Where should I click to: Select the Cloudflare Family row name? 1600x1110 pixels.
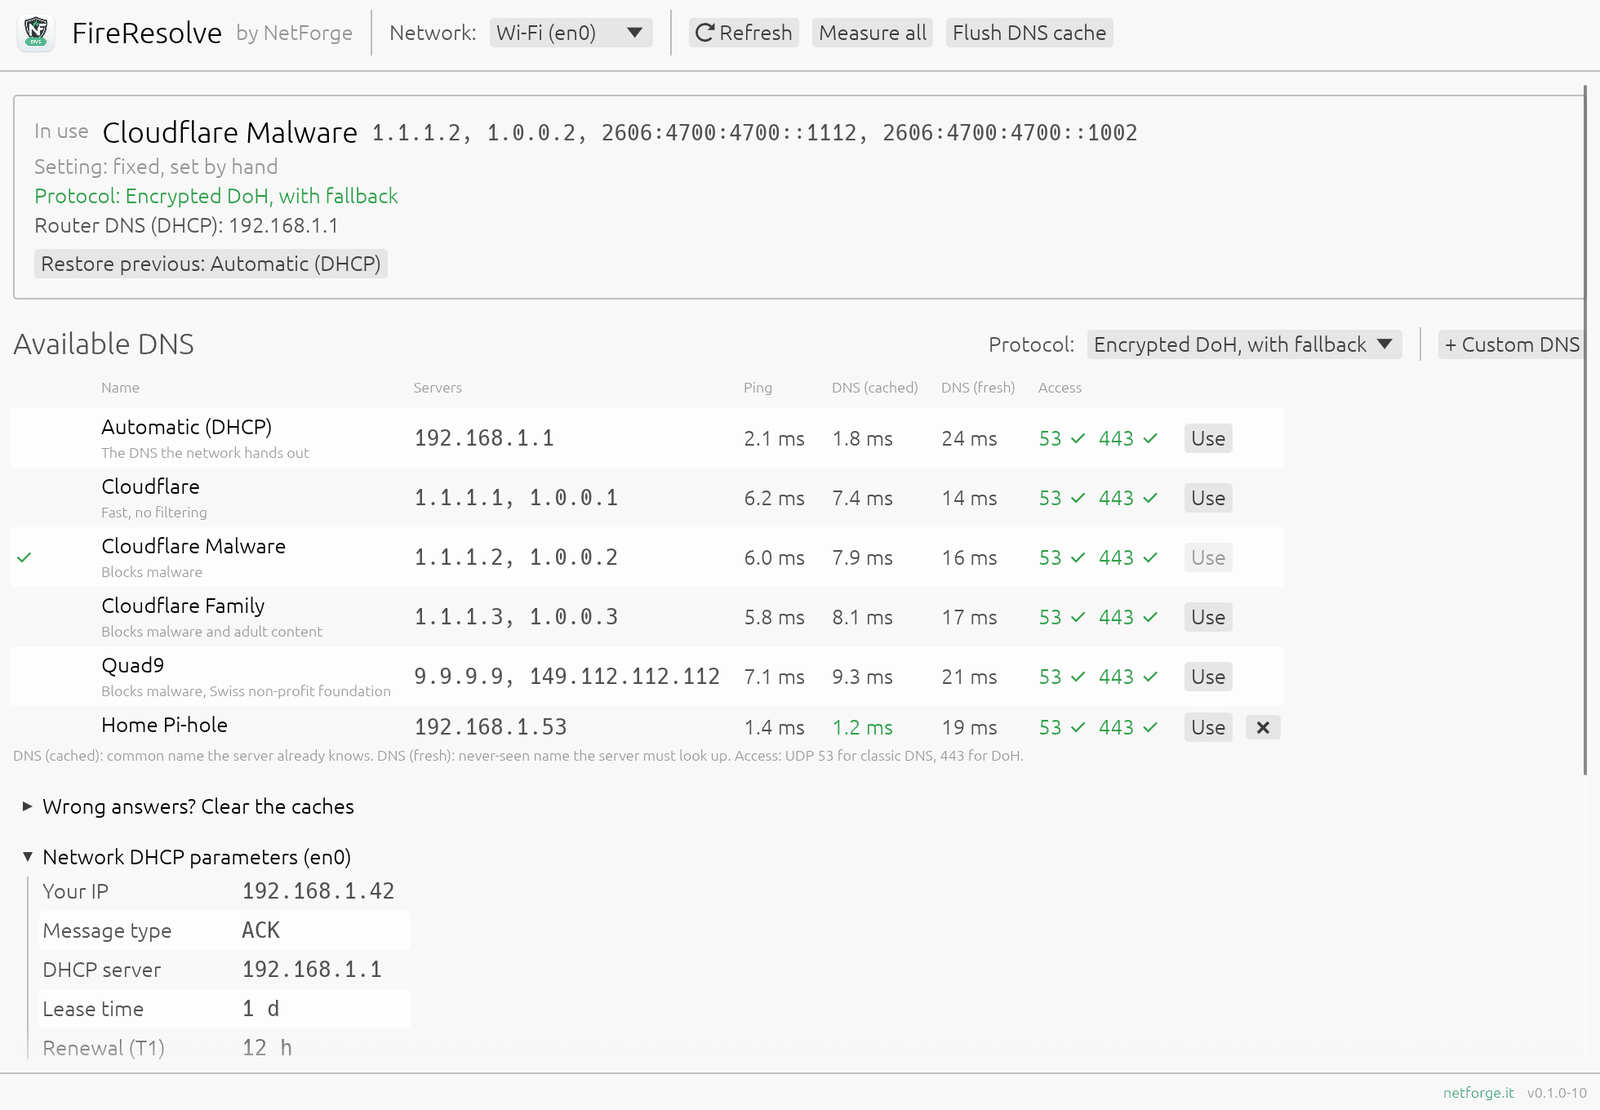click(183, 606)
